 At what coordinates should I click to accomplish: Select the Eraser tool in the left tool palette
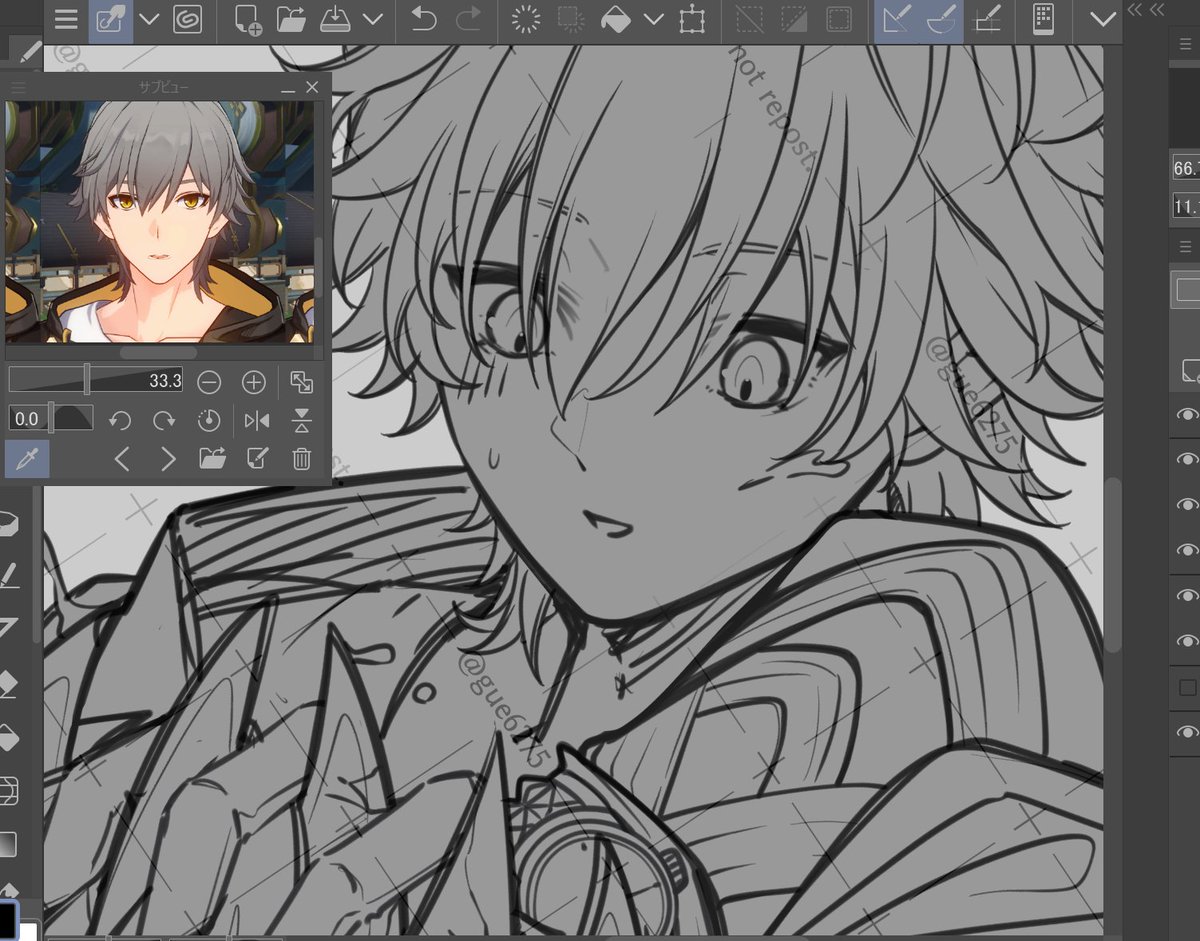click(x=8, y=685)
